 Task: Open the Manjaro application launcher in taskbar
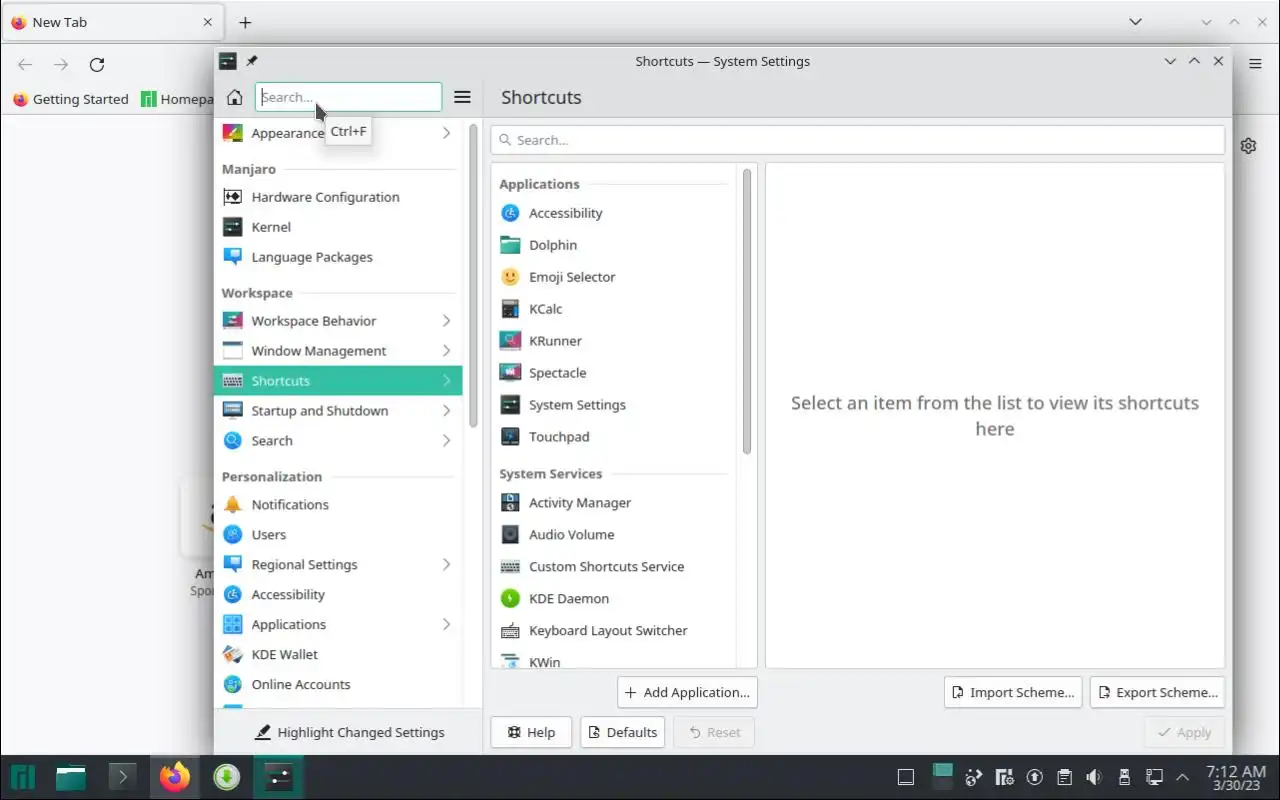coord(22,777)
